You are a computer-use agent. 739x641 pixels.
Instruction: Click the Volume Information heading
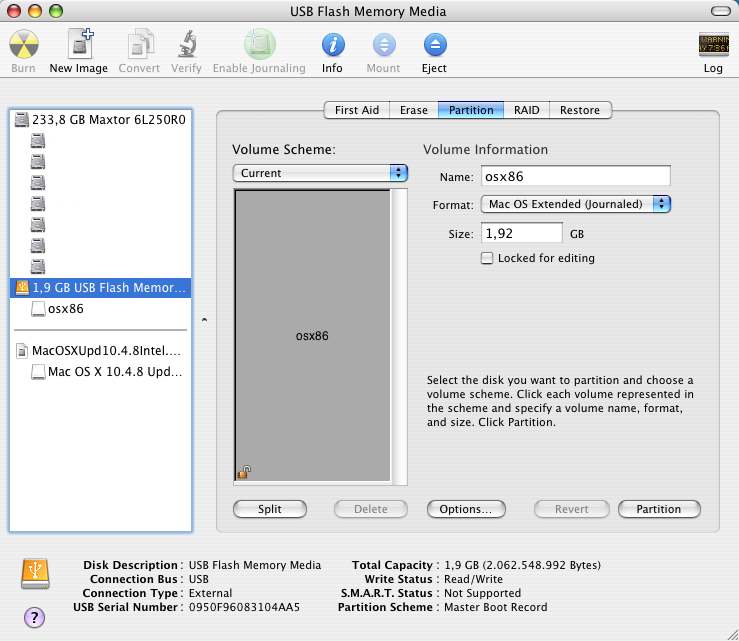pyautogui.click(x=485, y=149)
